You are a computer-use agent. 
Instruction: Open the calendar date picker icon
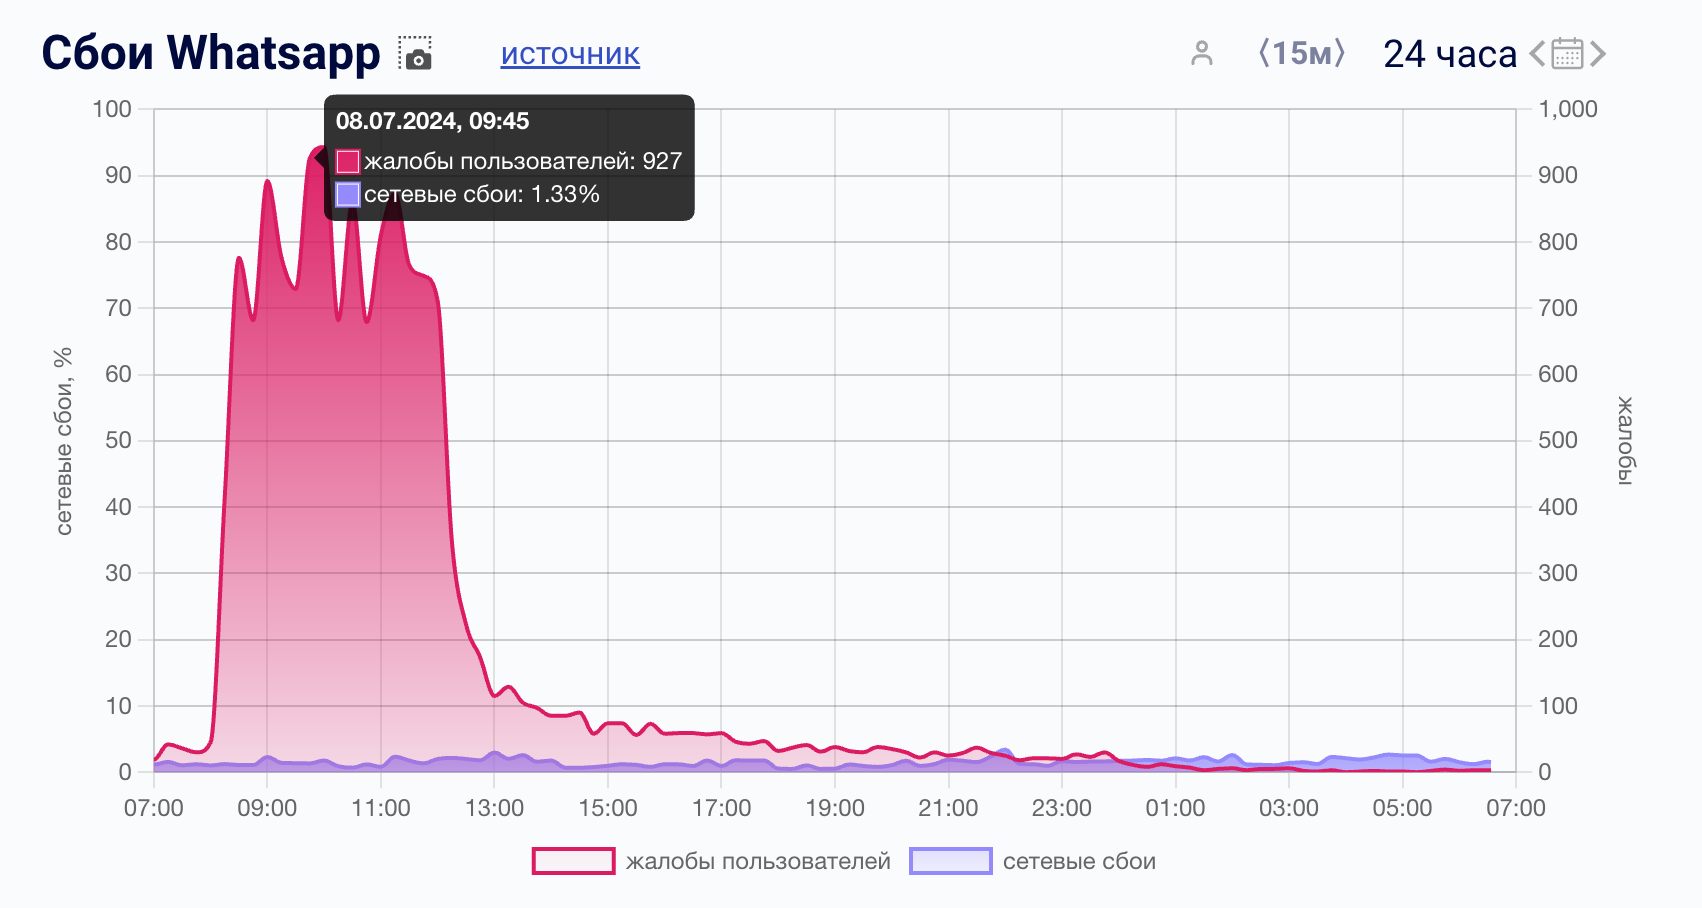tap(1567, 53)
